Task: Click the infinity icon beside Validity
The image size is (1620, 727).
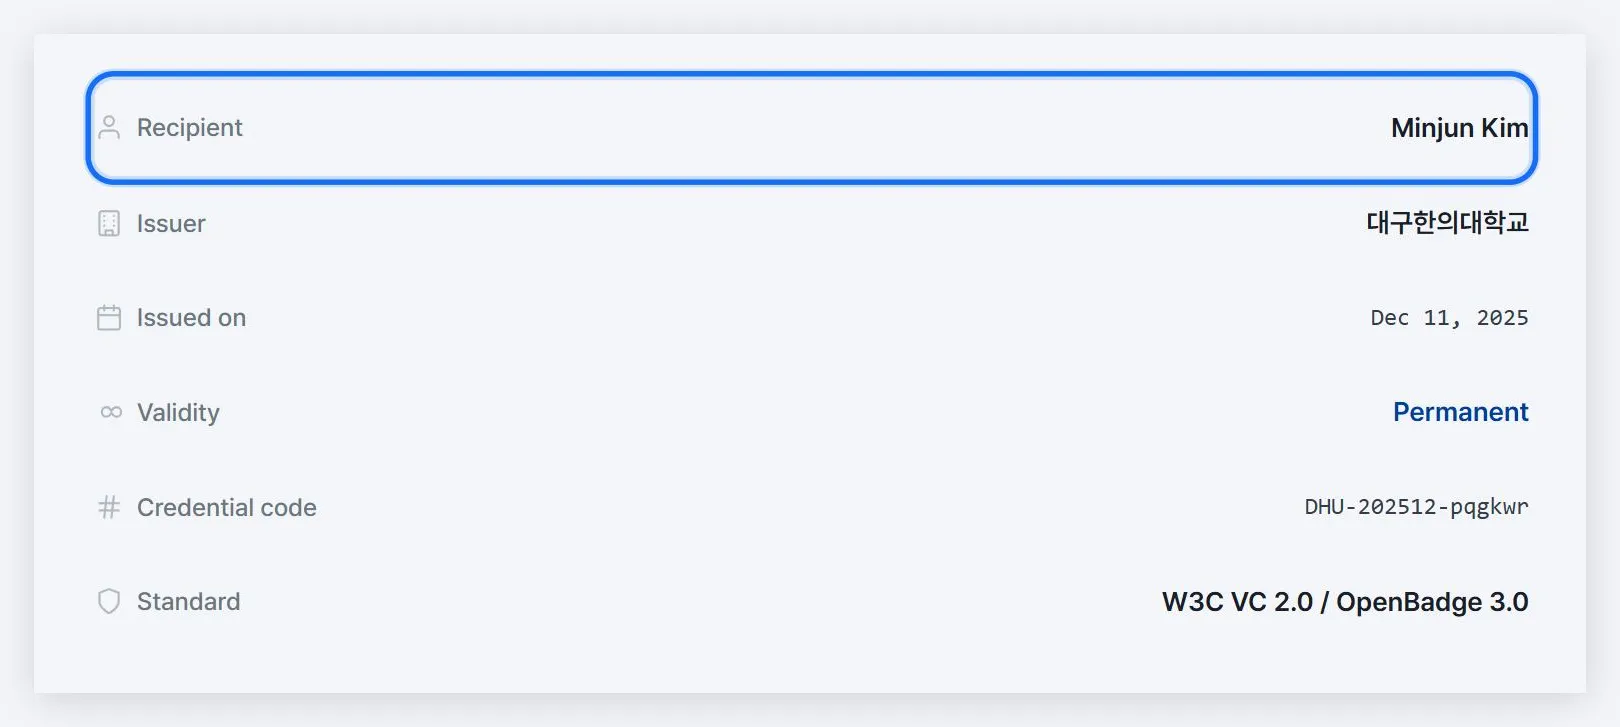Action: (x=111, y=412)
